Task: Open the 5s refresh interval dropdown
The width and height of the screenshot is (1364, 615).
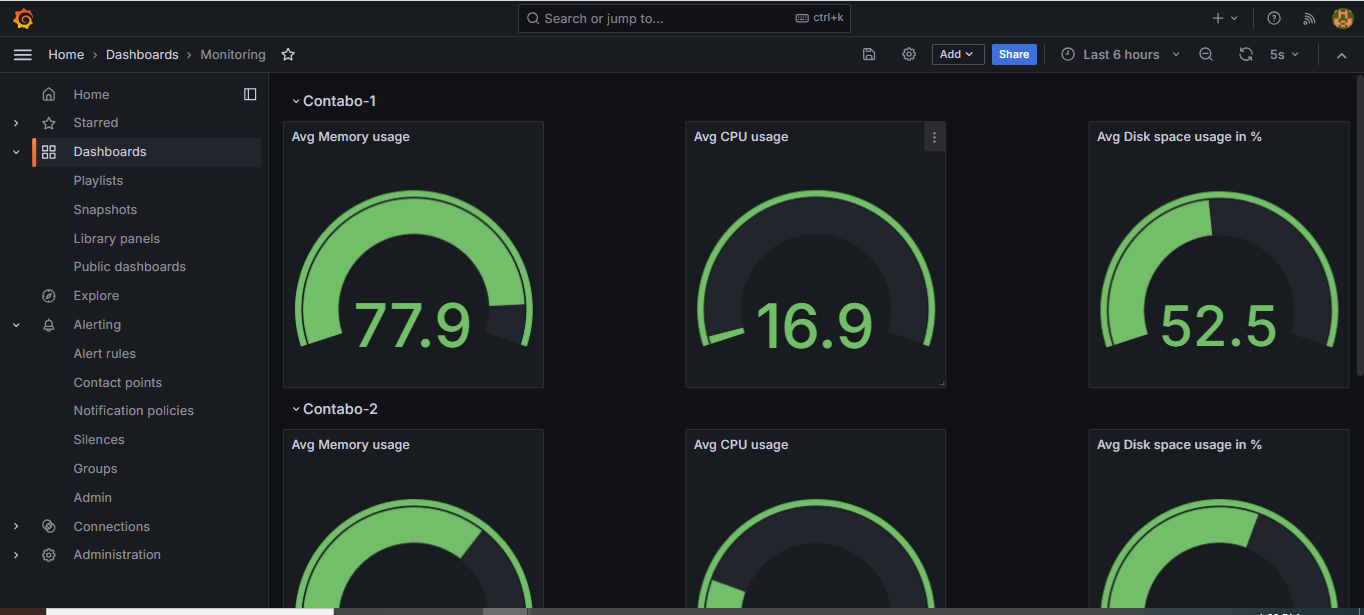Action: pyautogui.click(x=1284, y=55)
